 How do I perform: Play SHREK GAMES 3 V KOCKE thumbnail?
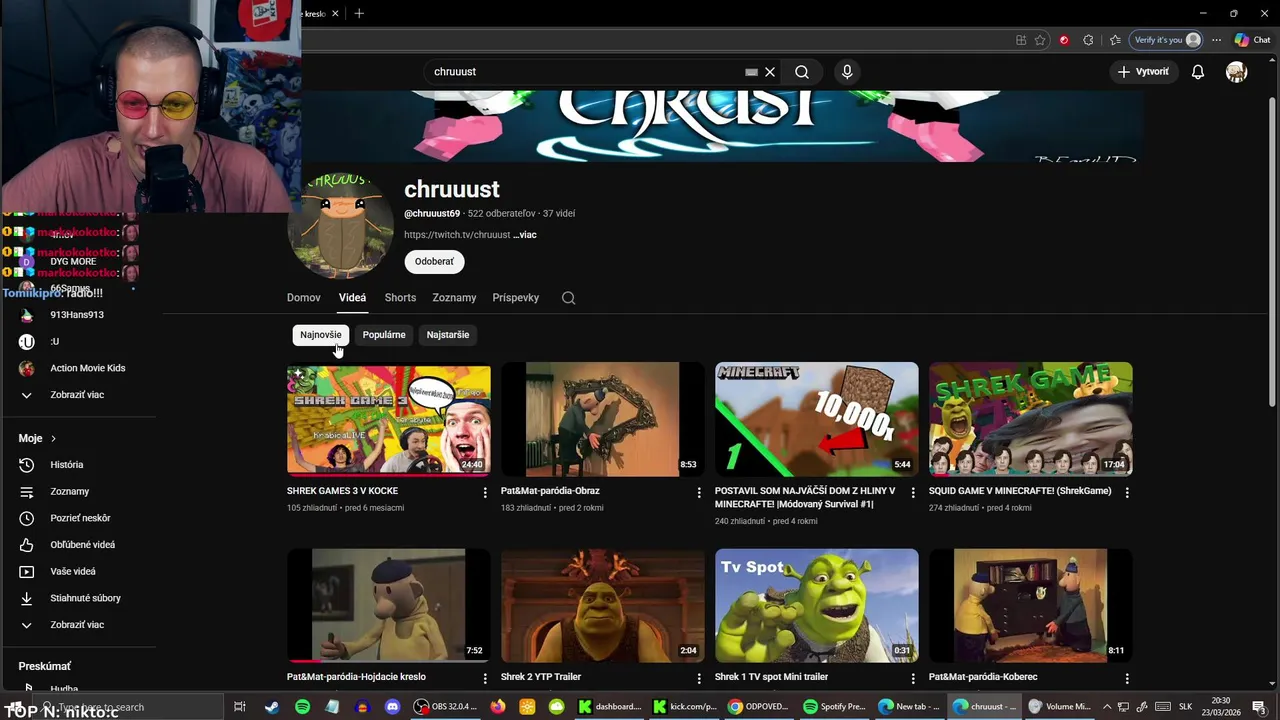pyautogui.click(x=389, y=419)
